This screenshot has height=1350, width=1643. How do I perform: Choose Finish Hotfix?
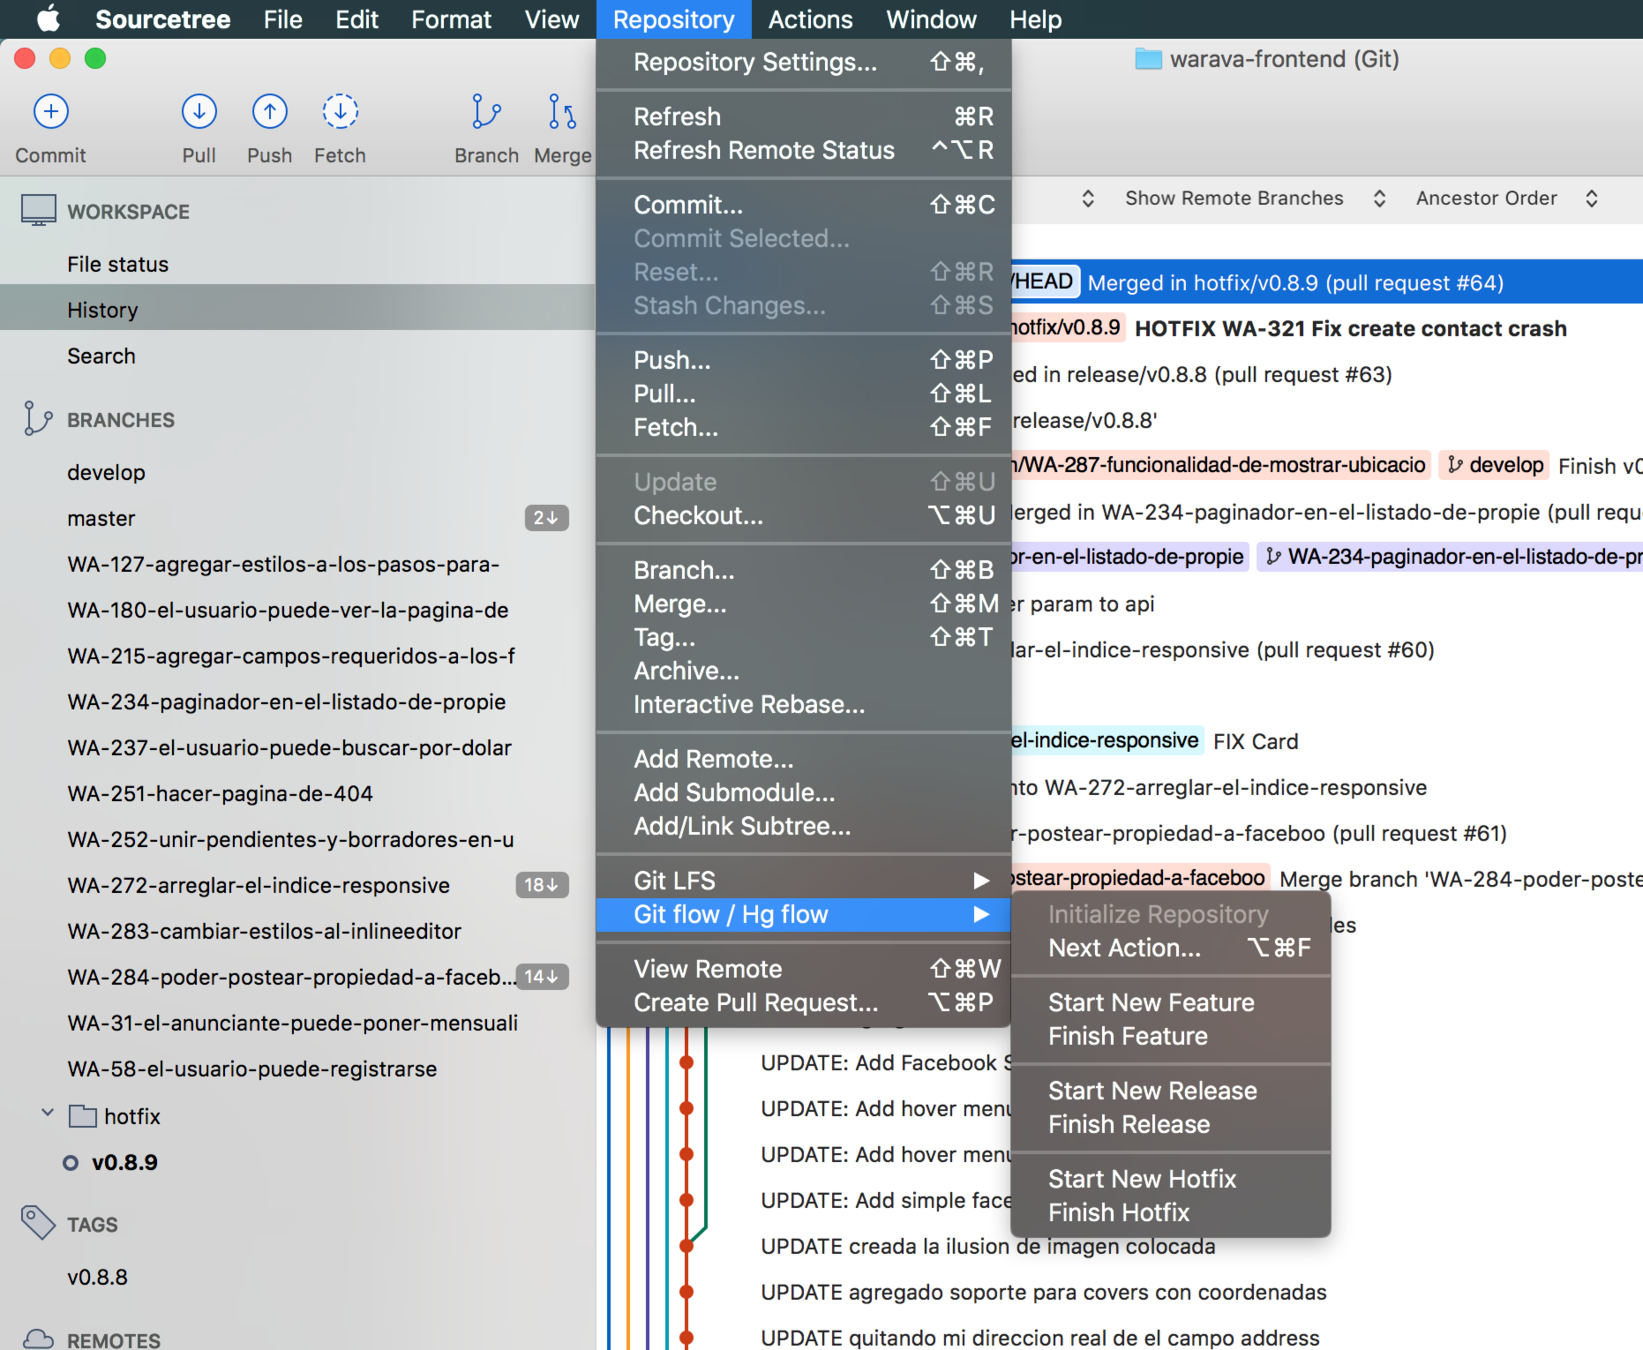click(x=1171, y=1213)
